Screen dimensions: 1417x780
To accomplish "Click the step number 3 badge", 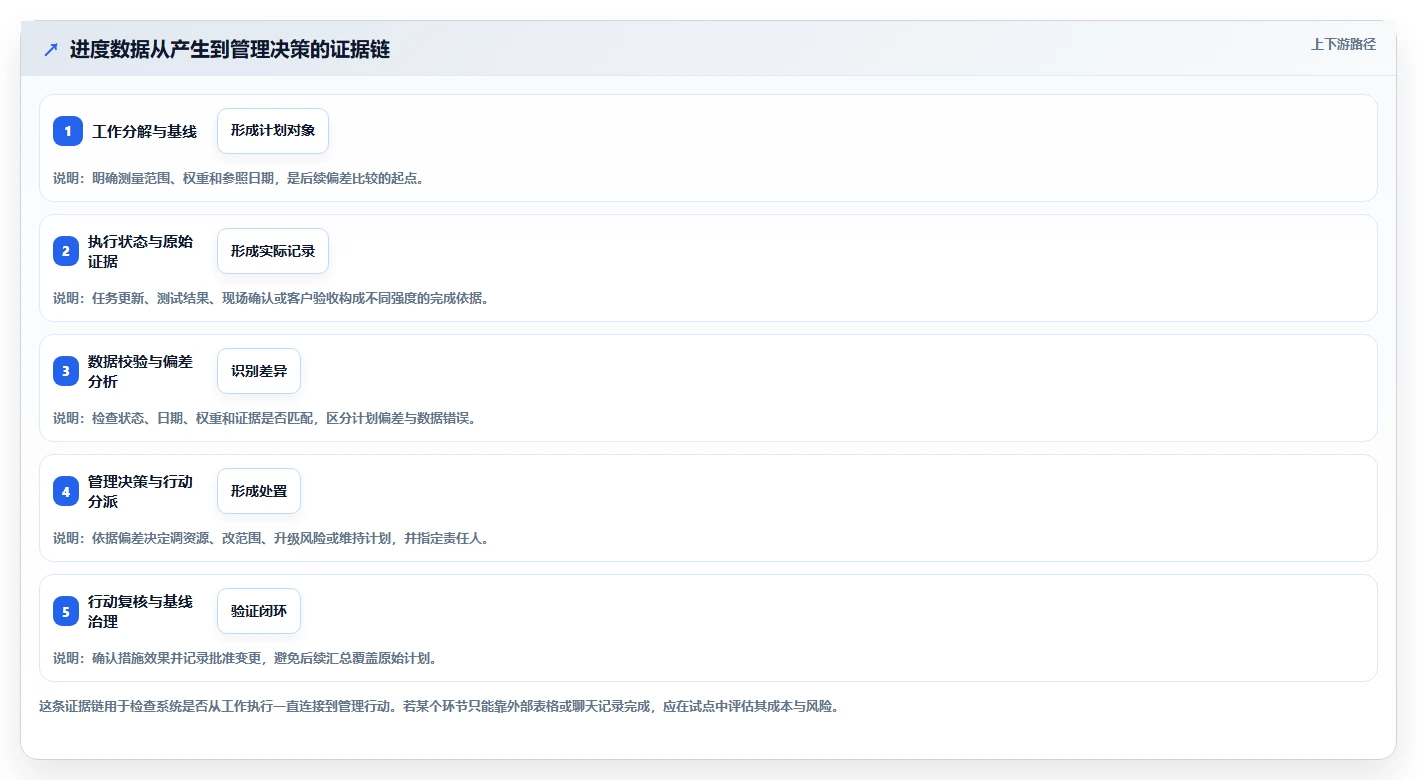I will (x=68, y=371).
